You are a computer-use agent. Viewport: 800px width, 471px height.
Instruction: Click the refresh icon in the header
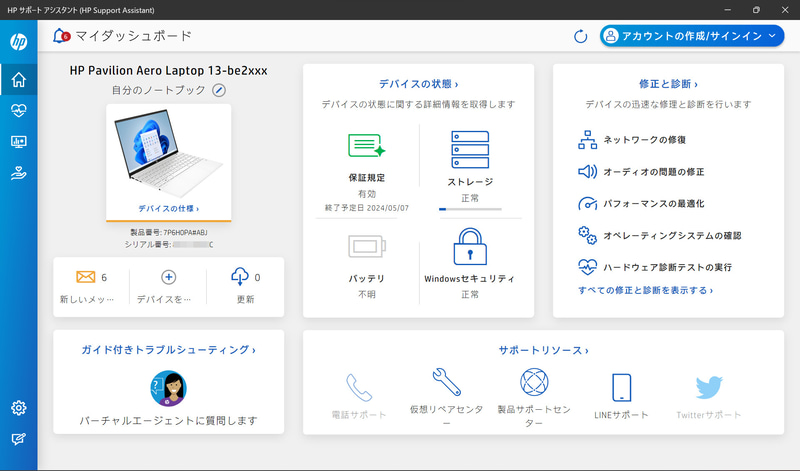pos(580,36)
